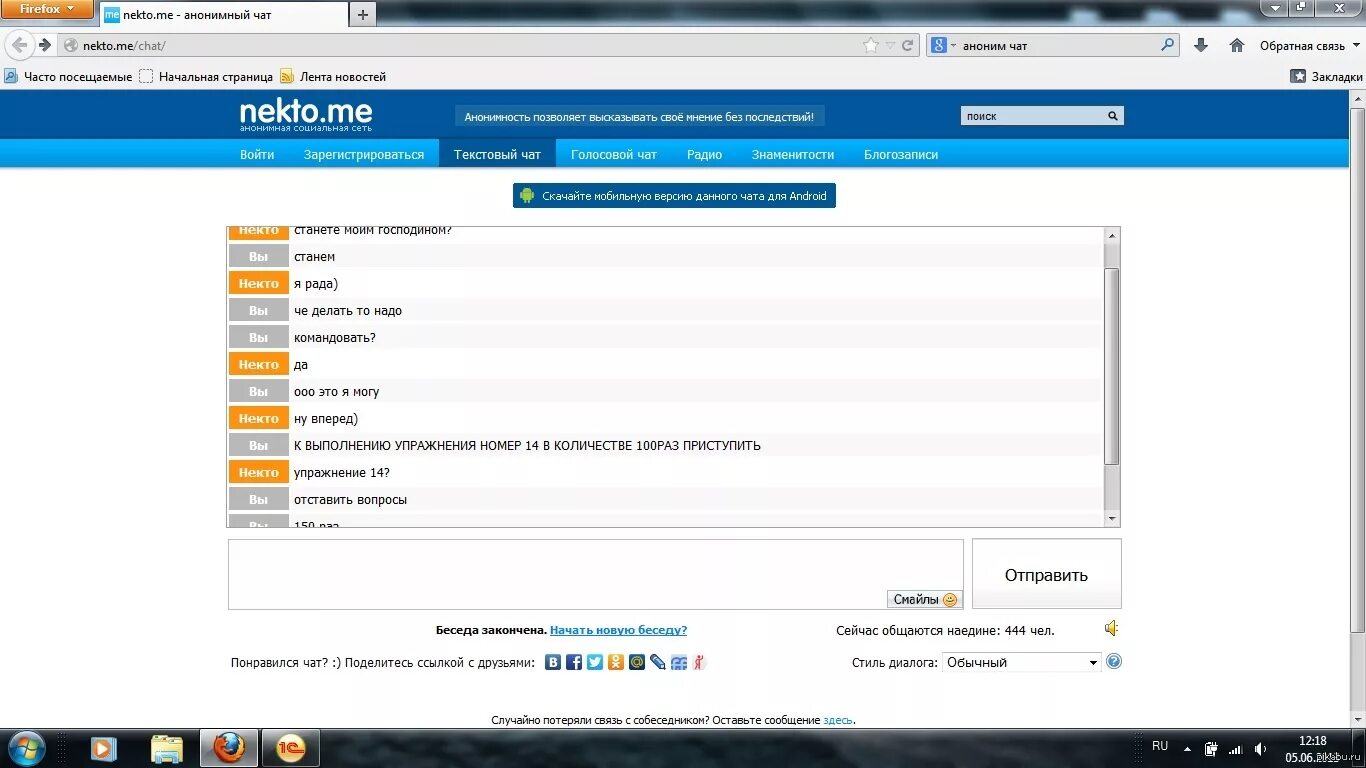Share chat link via Twitter icon

[x=595, y=662]
